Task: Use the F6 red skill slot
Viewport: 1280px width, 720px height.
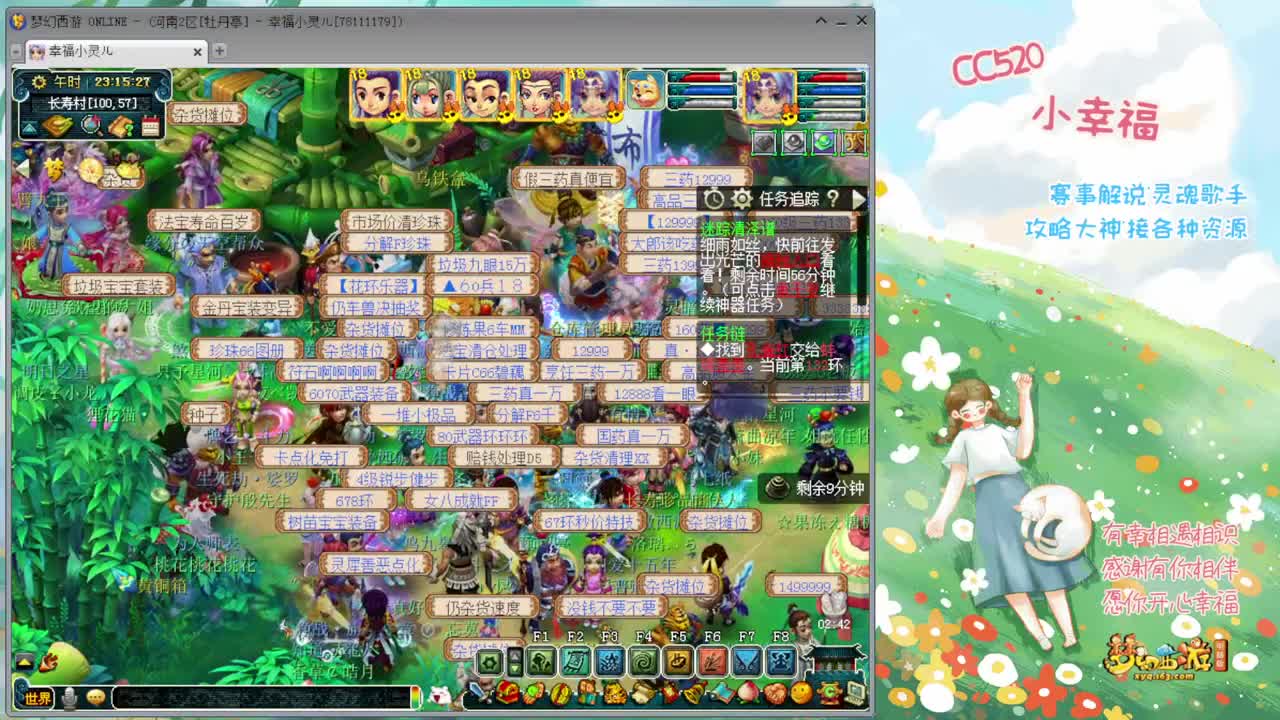Action: click(x=712, y=661)
